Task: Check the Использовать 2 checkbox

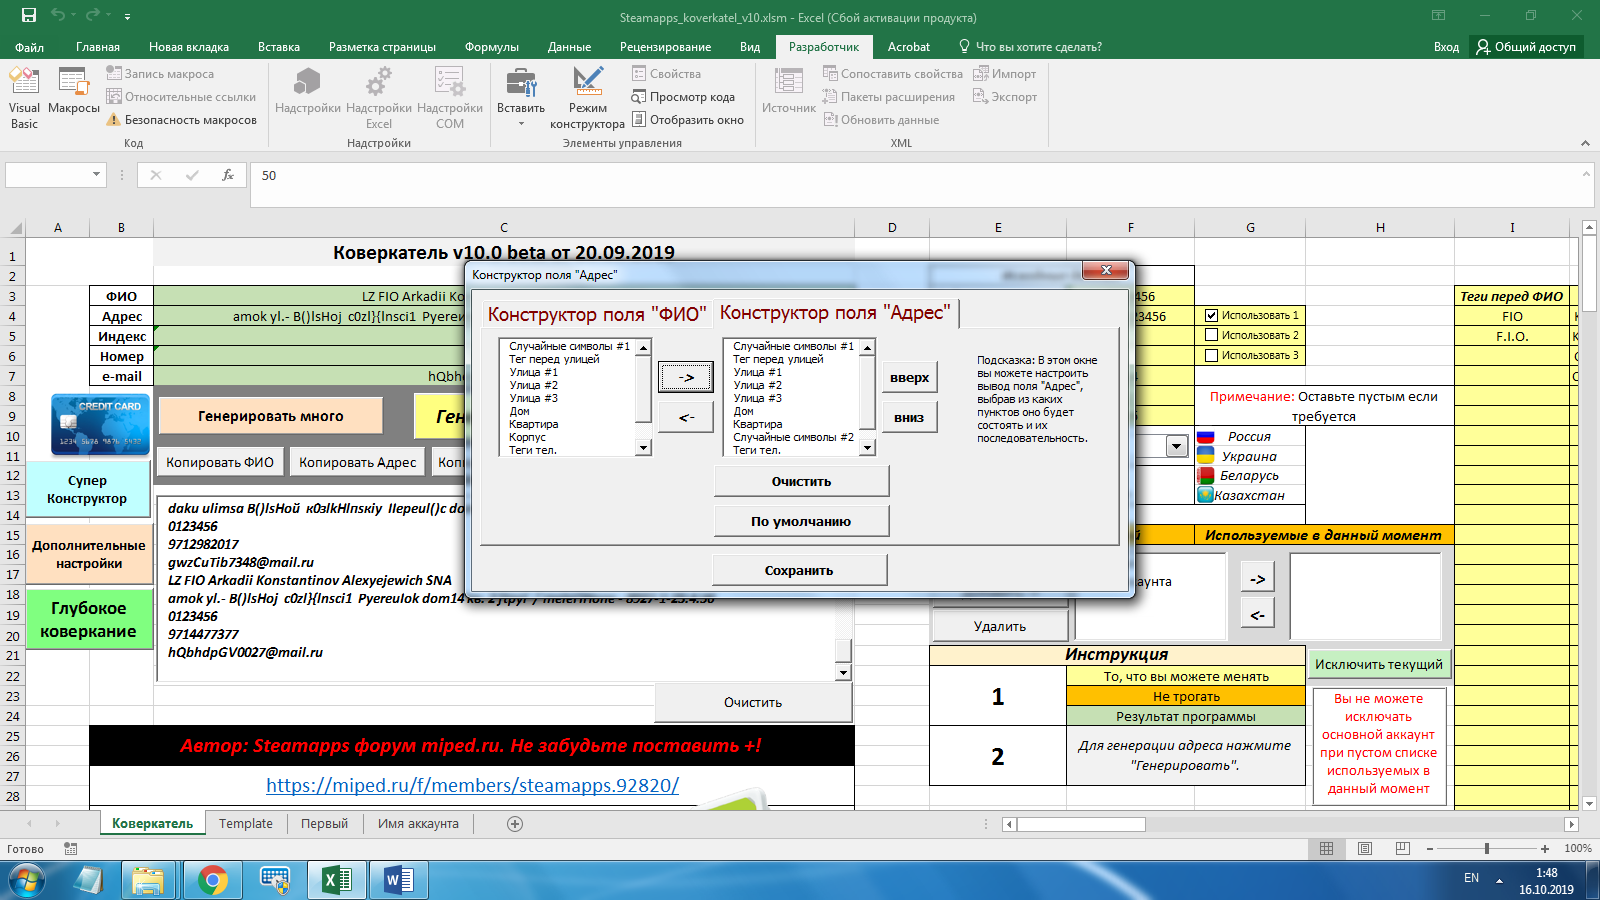Action: (x=1212, y=335)
